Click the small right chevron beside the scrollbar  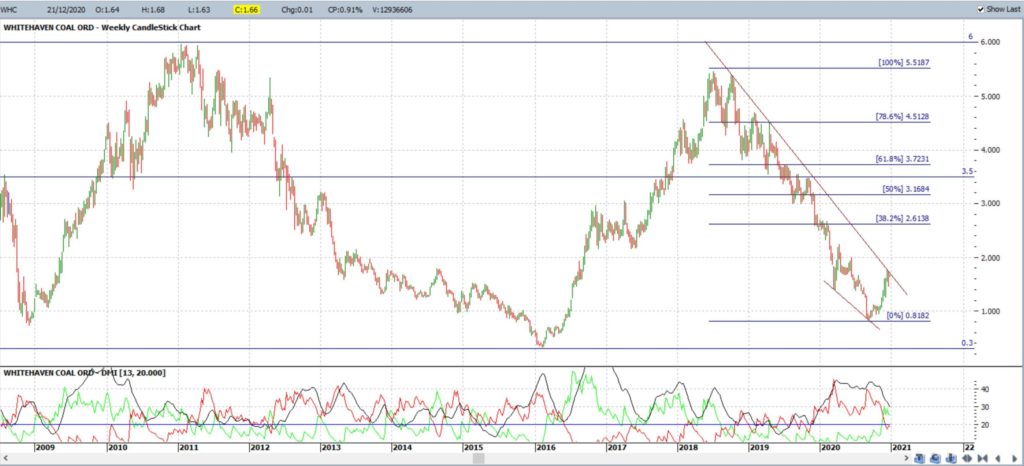(x=906, y=458)
